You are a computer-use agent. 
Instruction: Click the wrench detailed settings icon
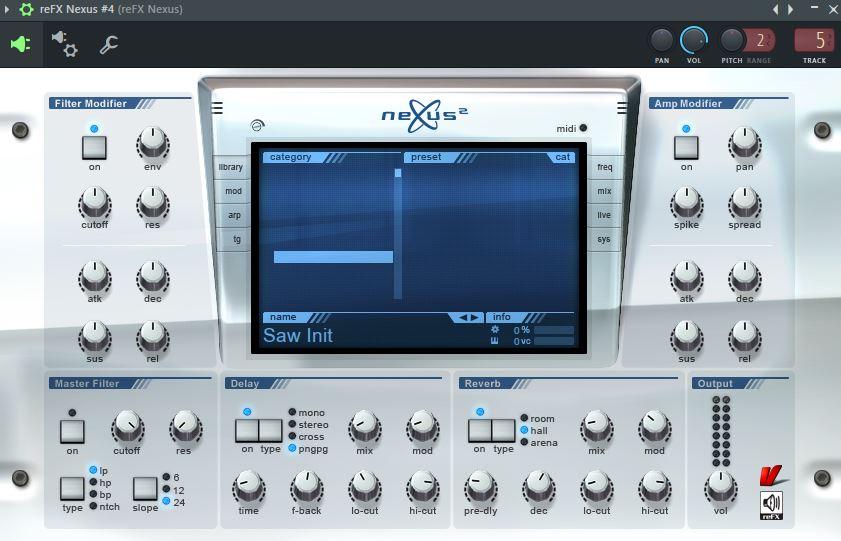pyautogui.click(x=108, y=44)
